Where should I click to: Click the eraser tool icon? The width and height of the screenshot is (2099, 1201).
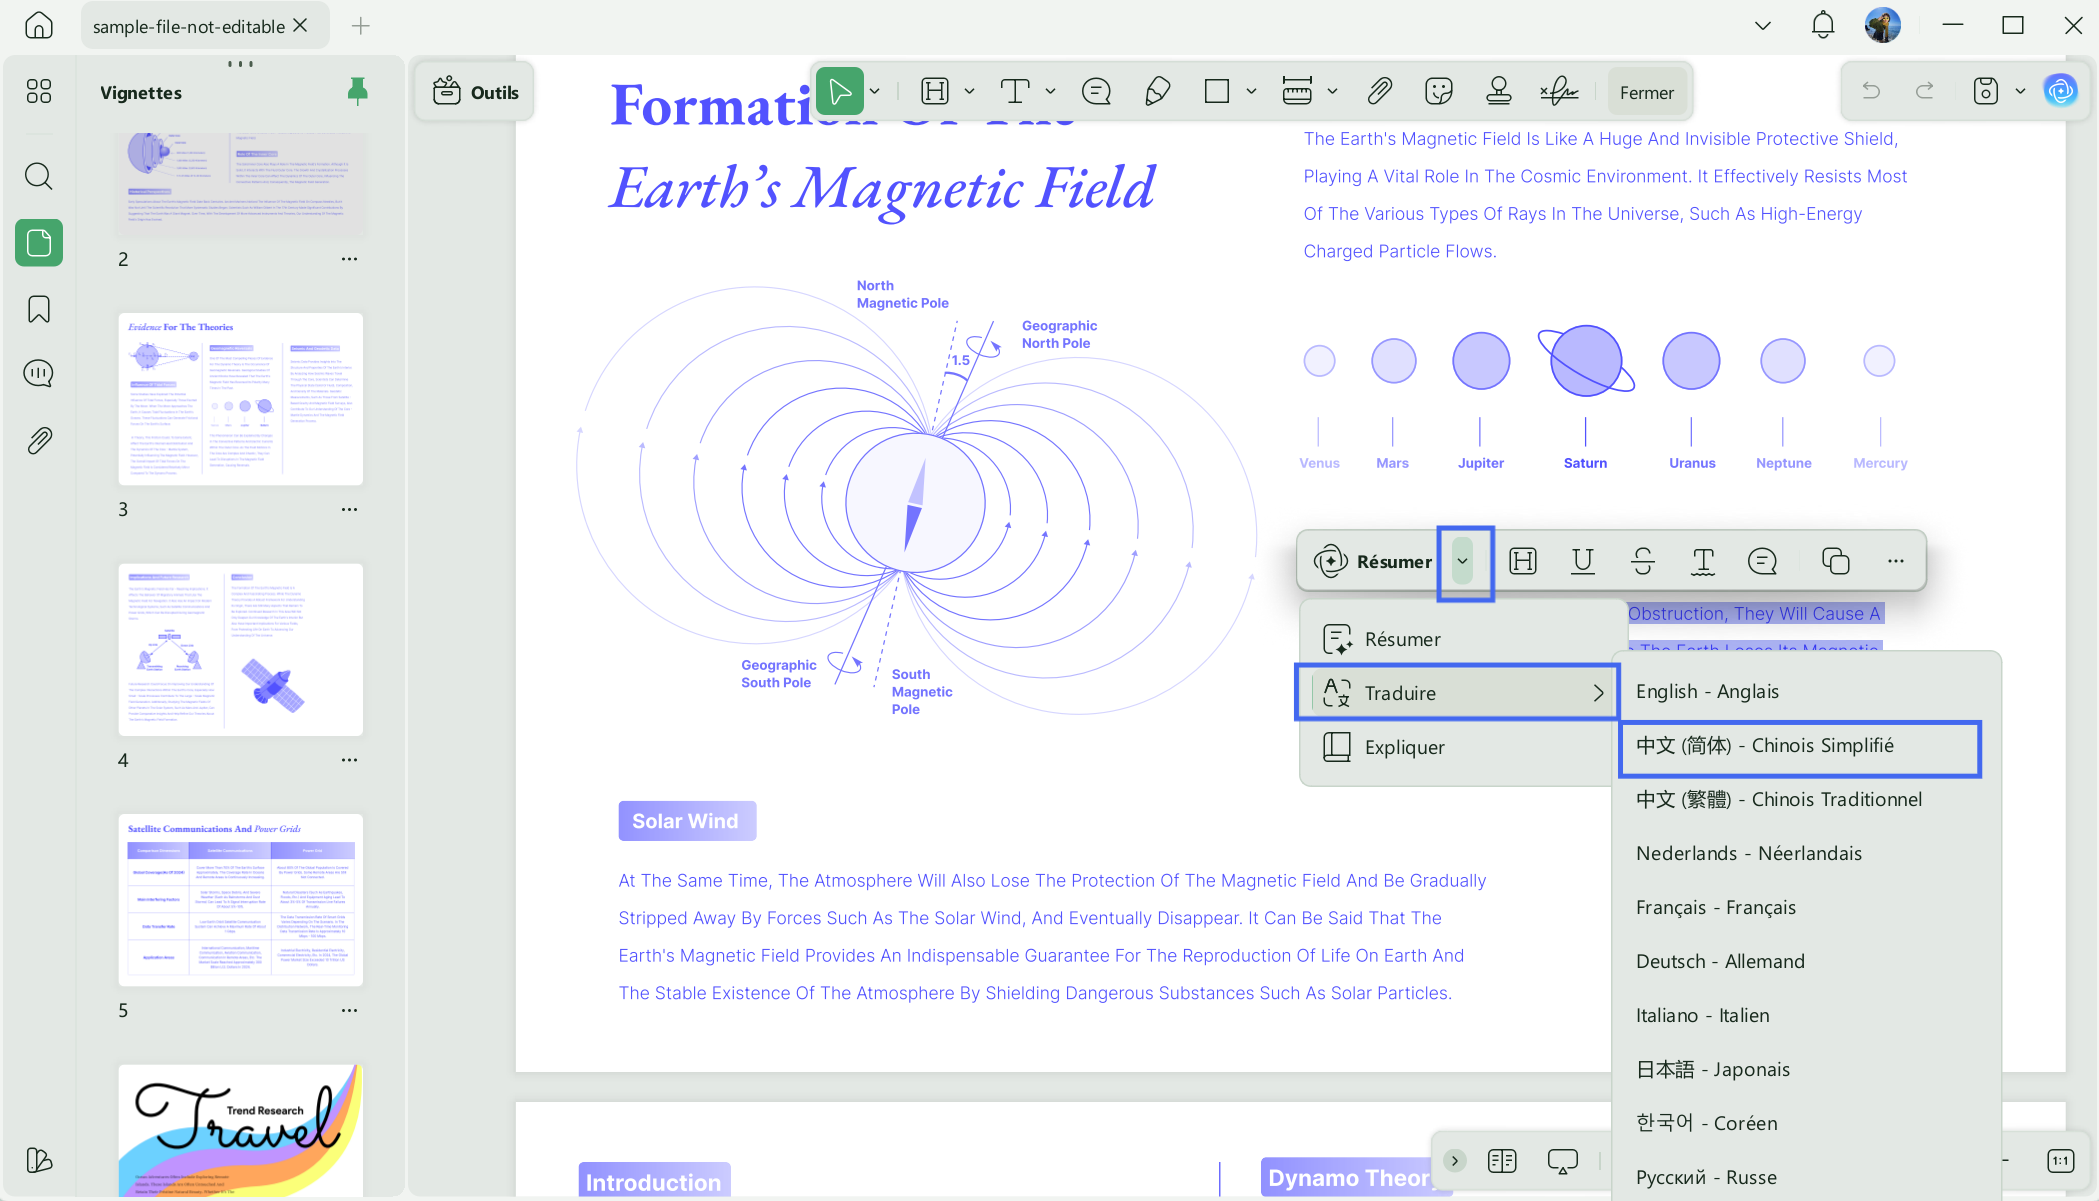pyautogui.click(x=1157, y=92)
